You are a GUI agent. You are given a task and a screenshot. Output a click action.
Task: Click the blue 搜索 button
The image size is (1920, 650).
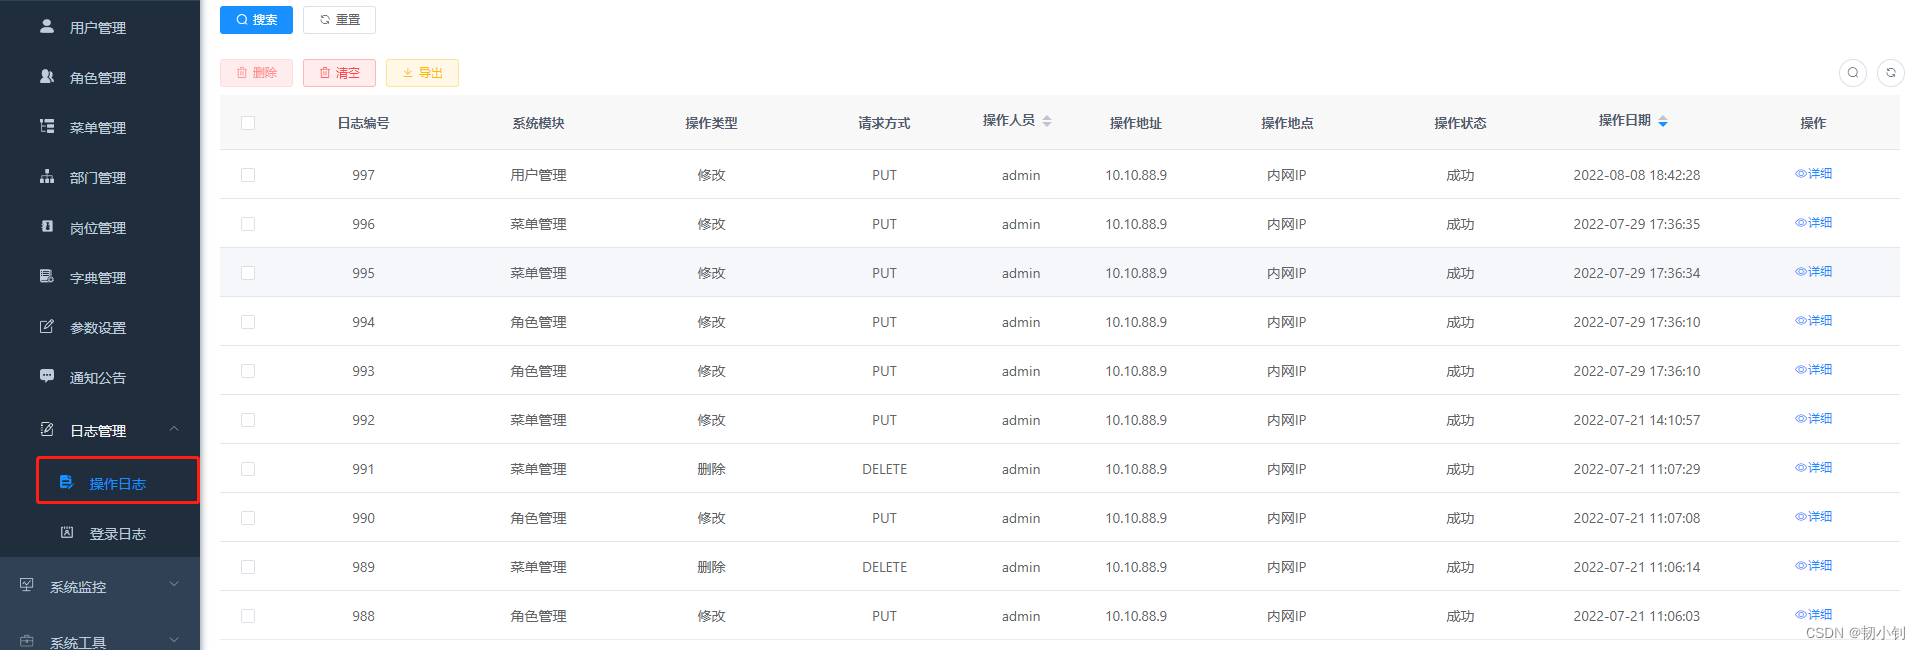(x=256, y=20)
